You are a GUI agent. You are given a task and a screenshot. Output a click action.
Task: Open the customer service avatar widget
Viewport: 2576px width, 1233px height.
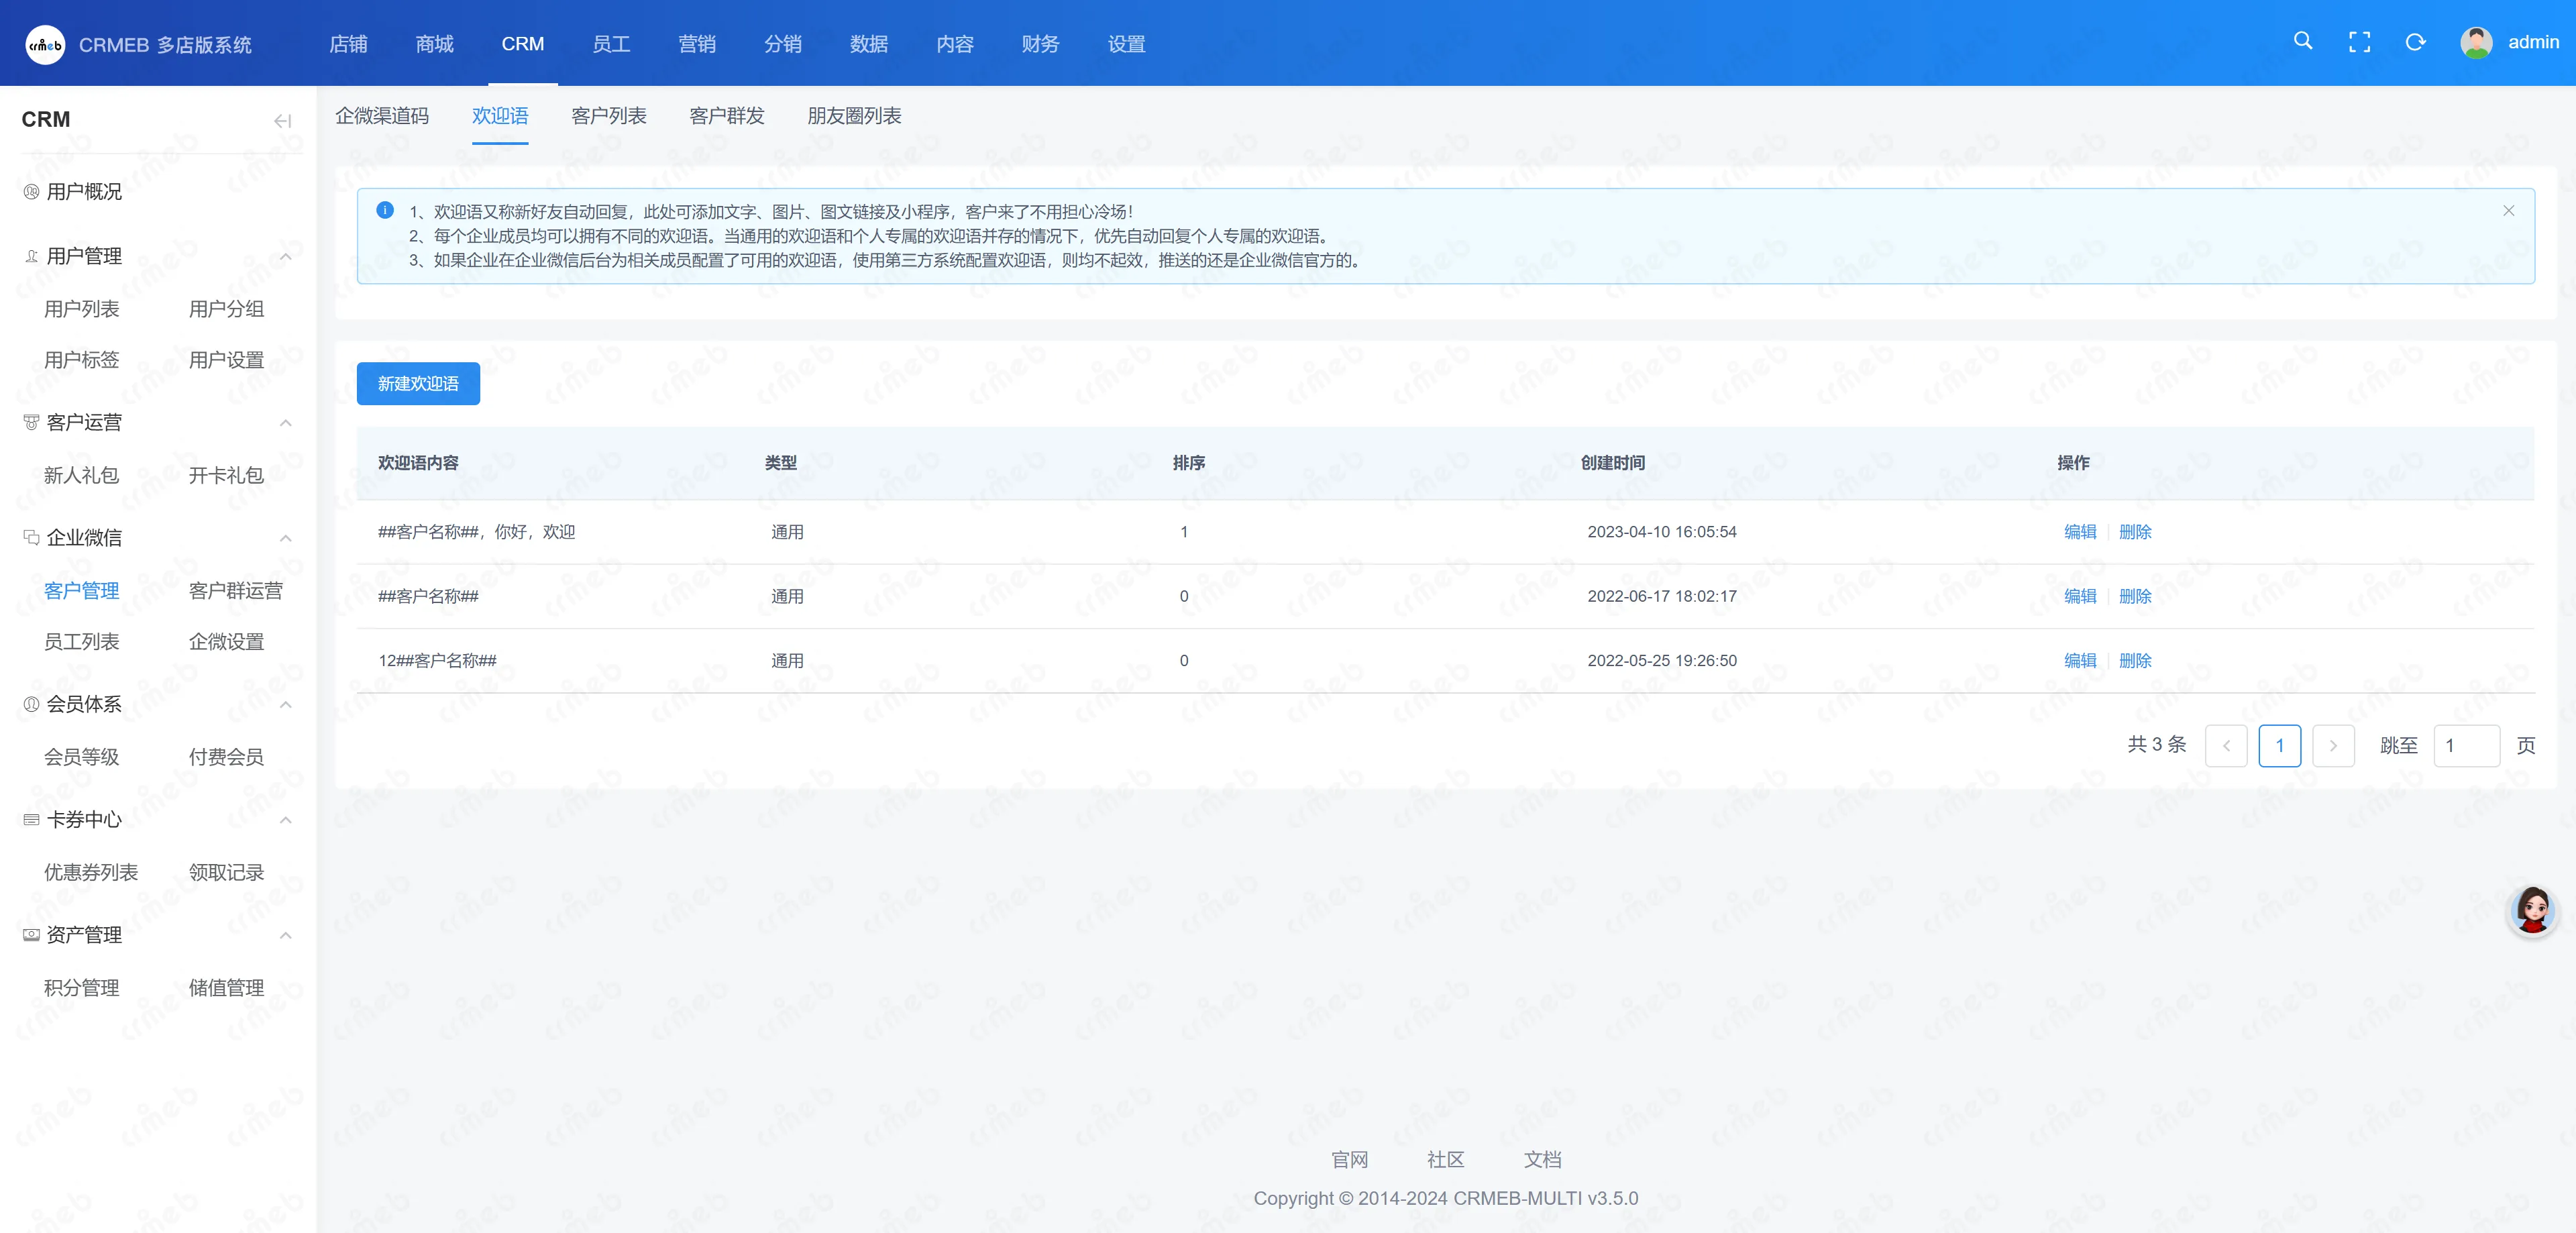tap(2532, 910)
